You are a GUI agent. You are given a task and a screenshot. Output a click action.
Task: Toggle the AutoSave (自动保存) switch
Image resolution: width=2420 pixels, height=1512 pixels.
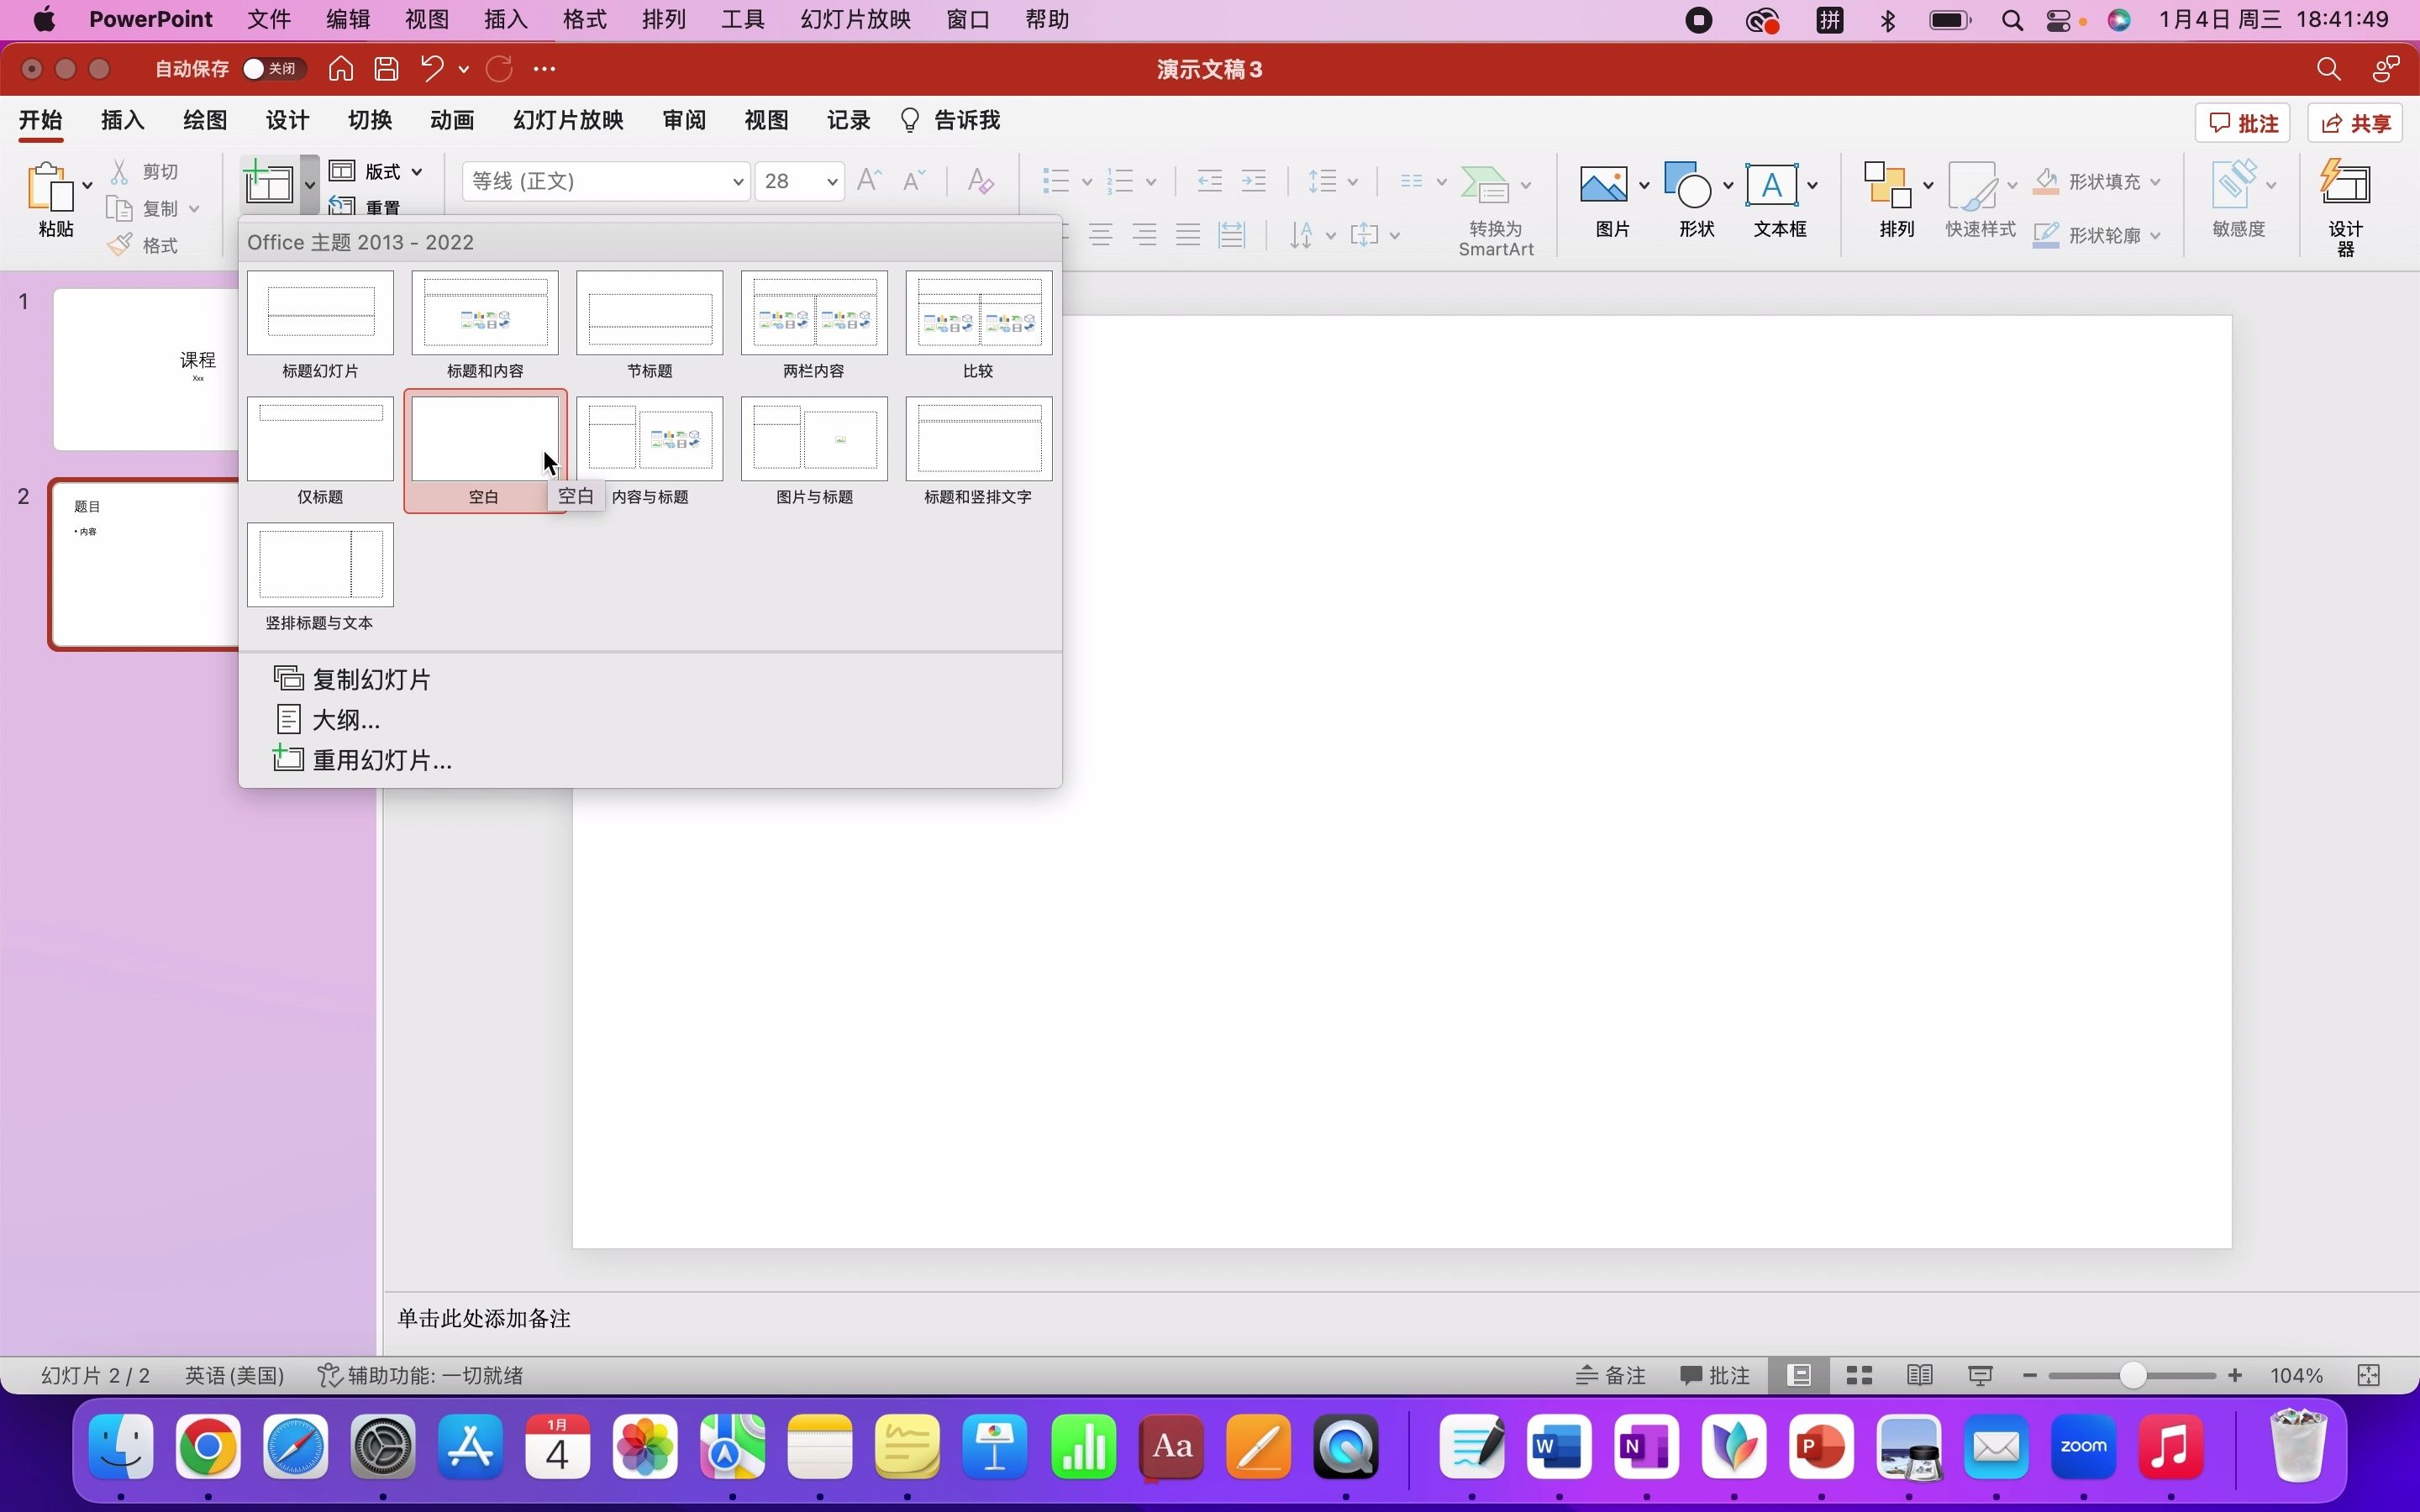tap(272, 69)
